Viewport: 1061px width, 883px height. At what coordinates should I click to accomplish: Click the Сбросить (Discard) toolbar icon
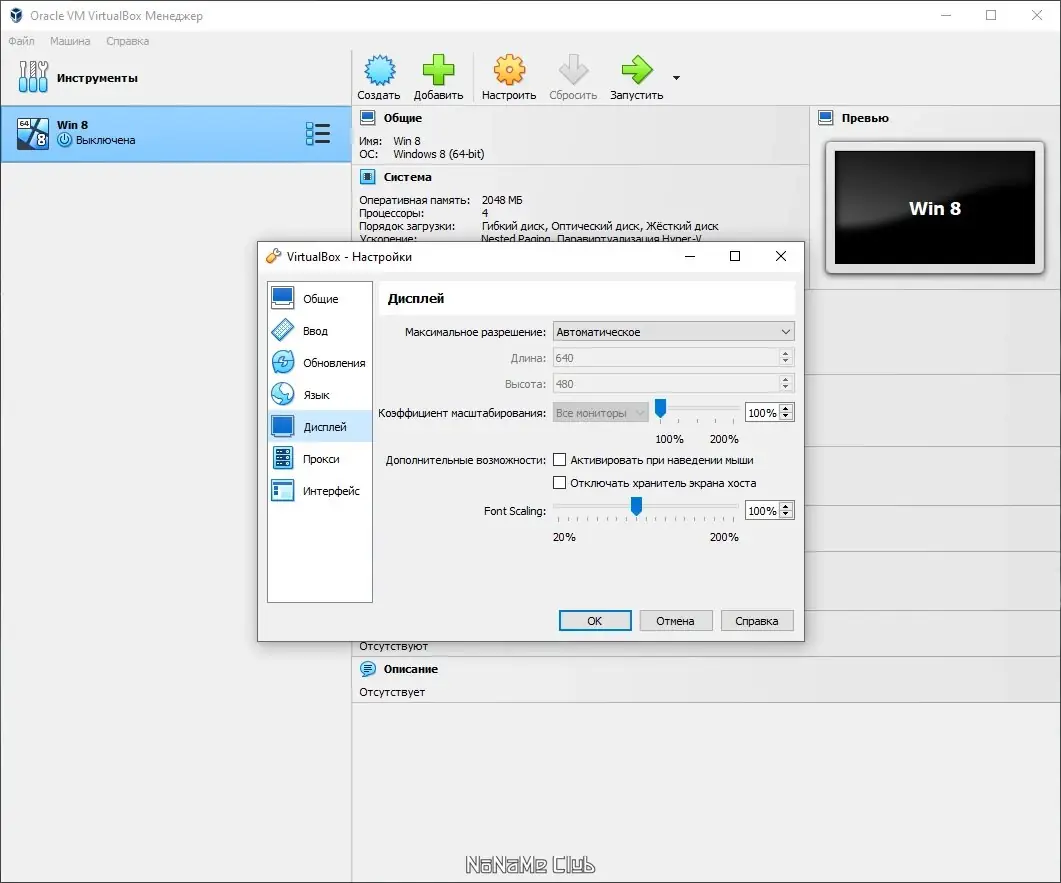tap(573, 70)
